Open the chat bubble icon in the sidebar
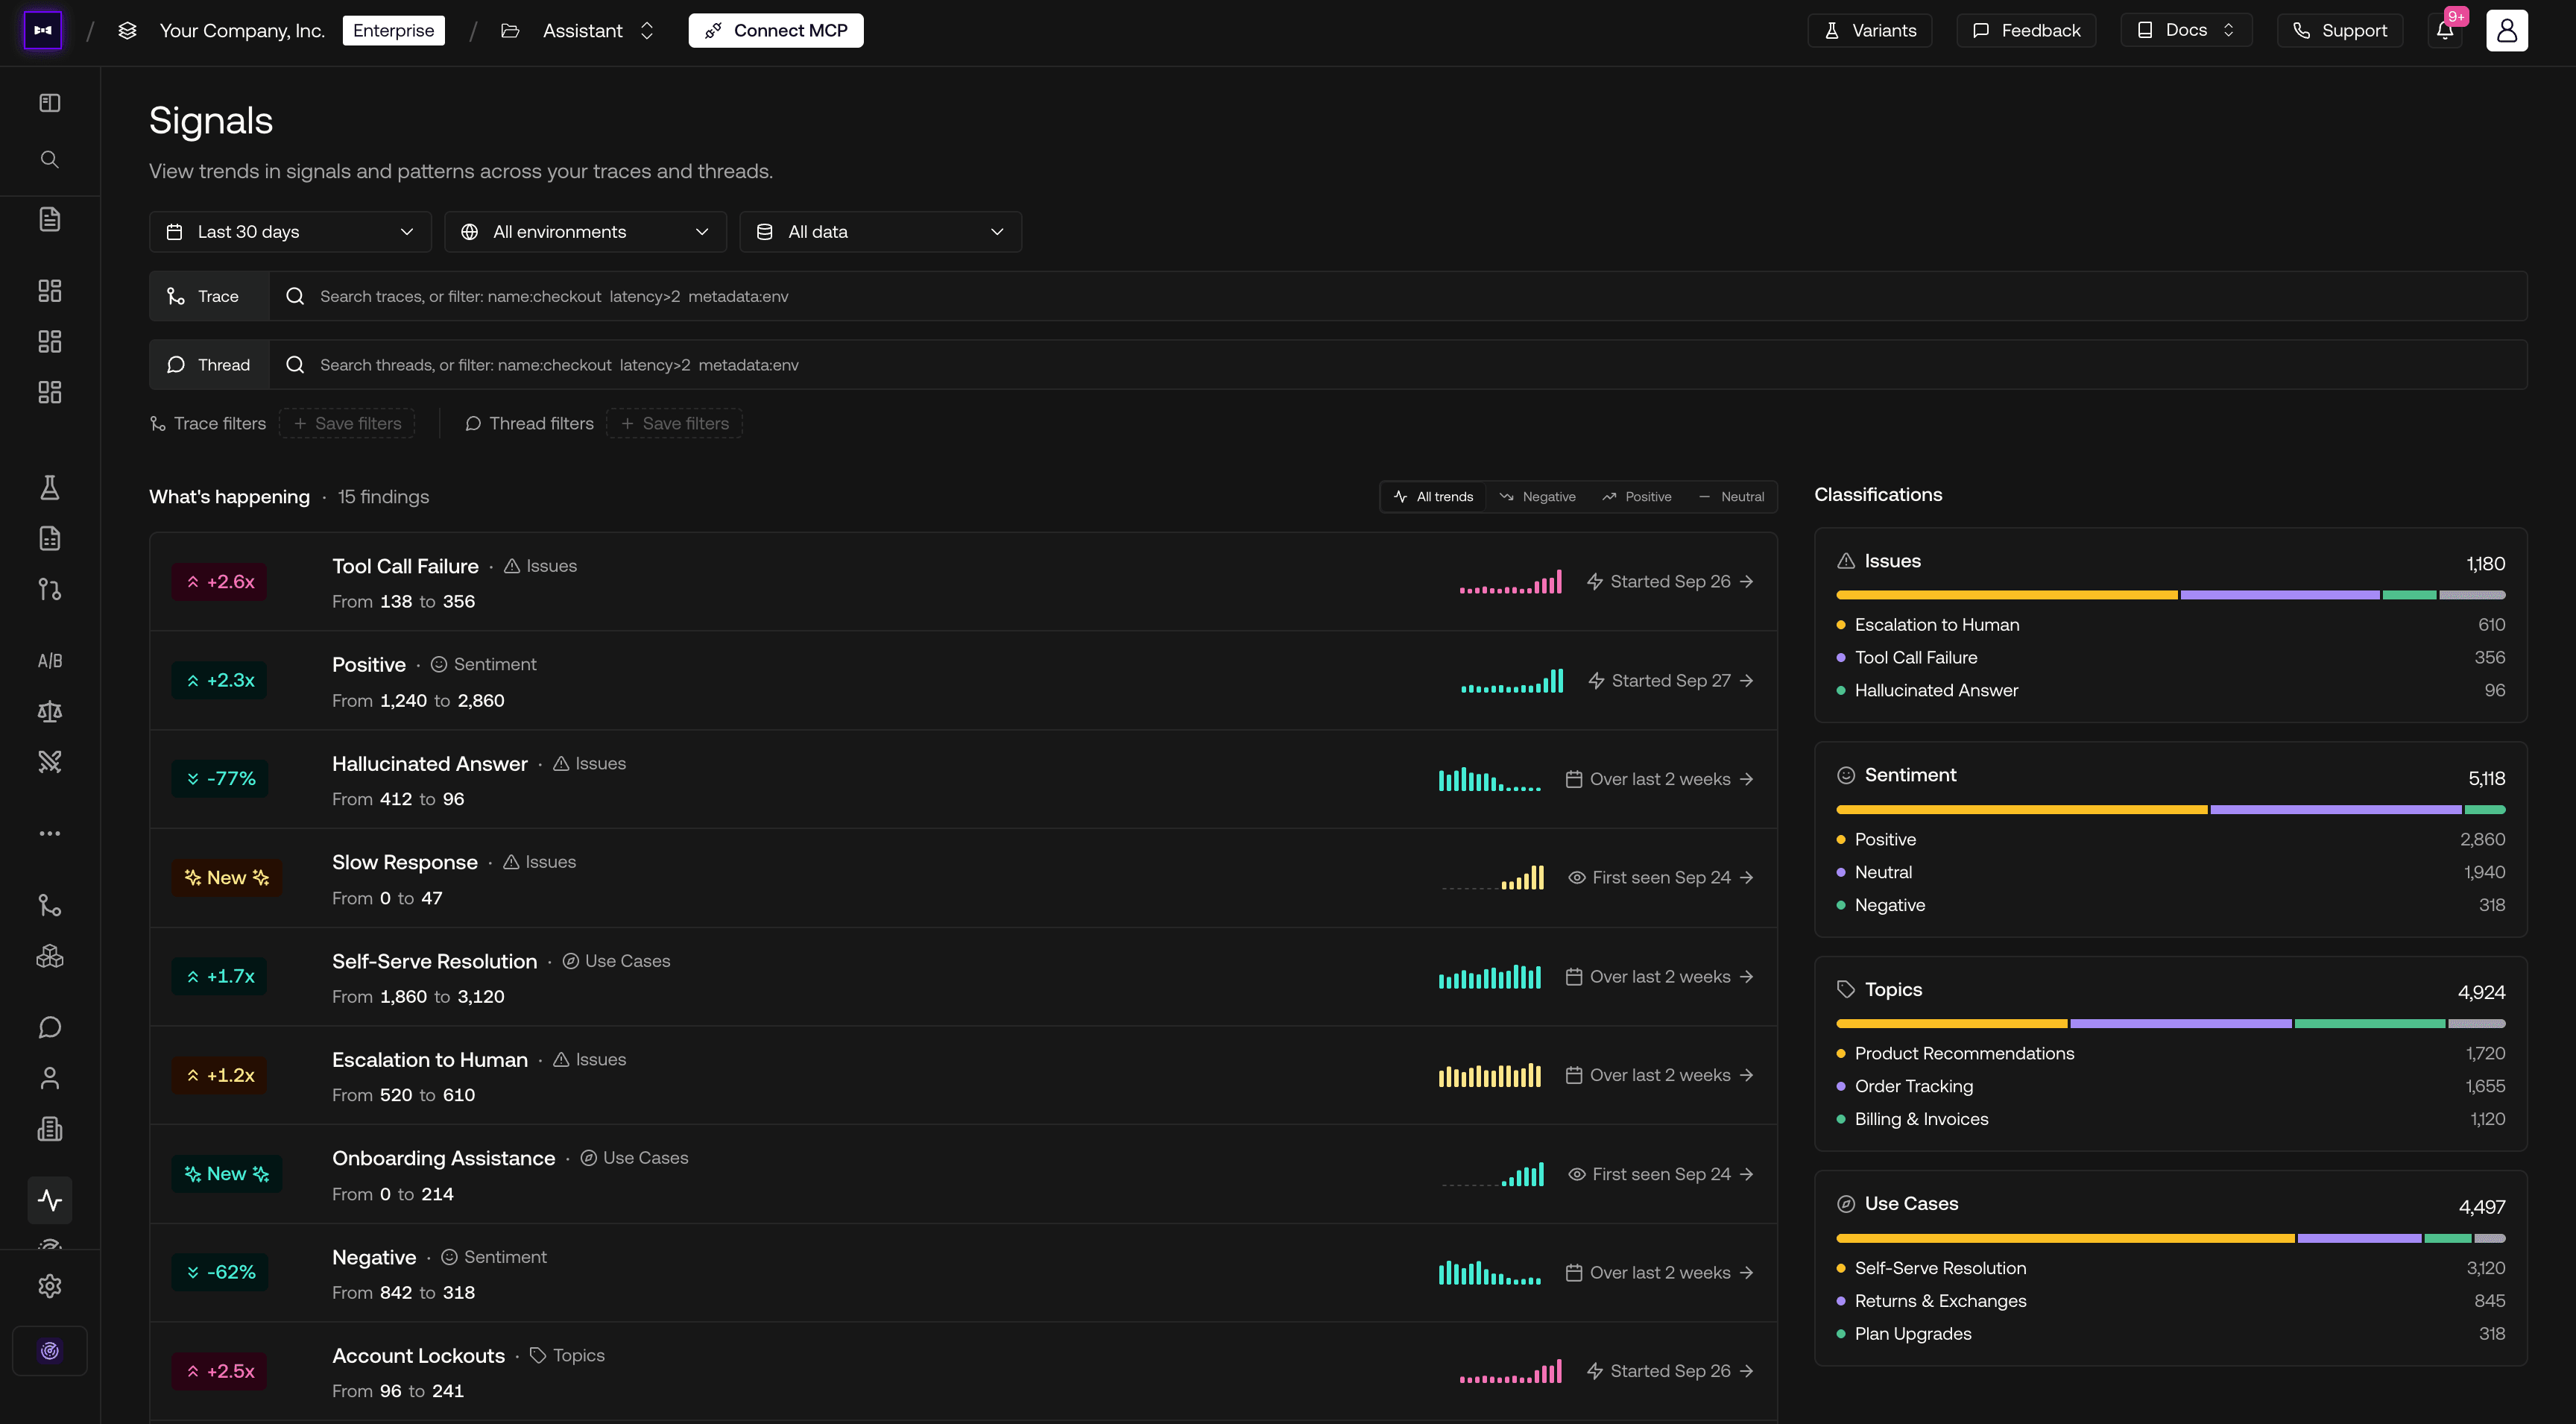The image size is (2576, 1424). 49,1027
